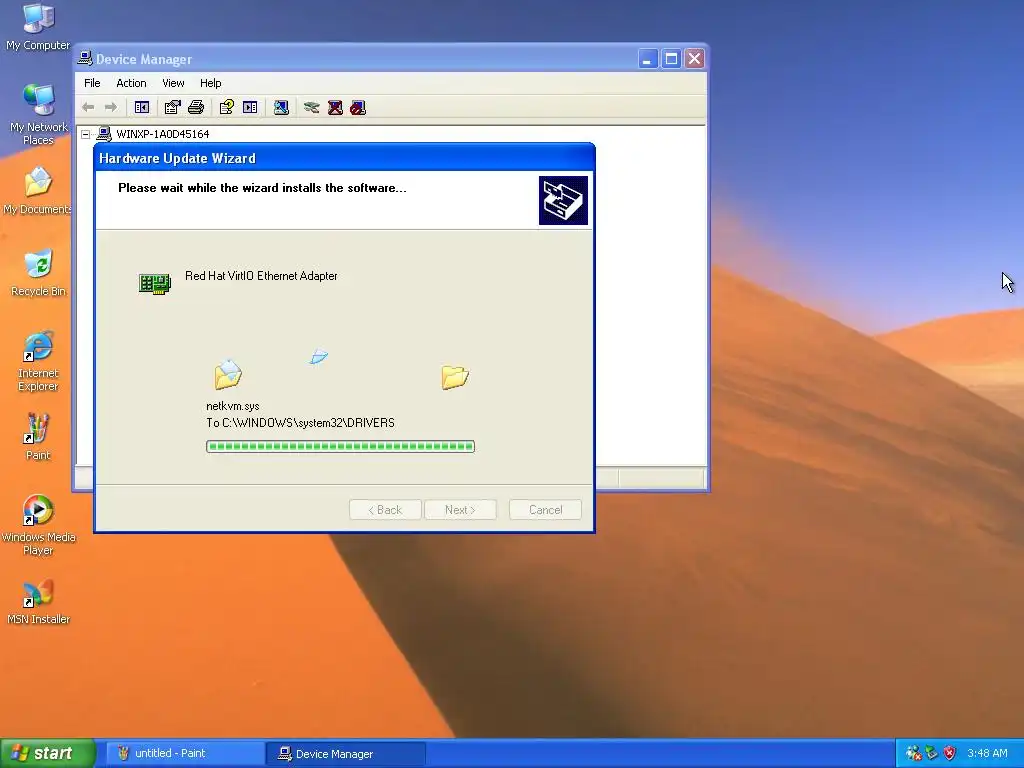Click the Back button in the wizard

385,509
